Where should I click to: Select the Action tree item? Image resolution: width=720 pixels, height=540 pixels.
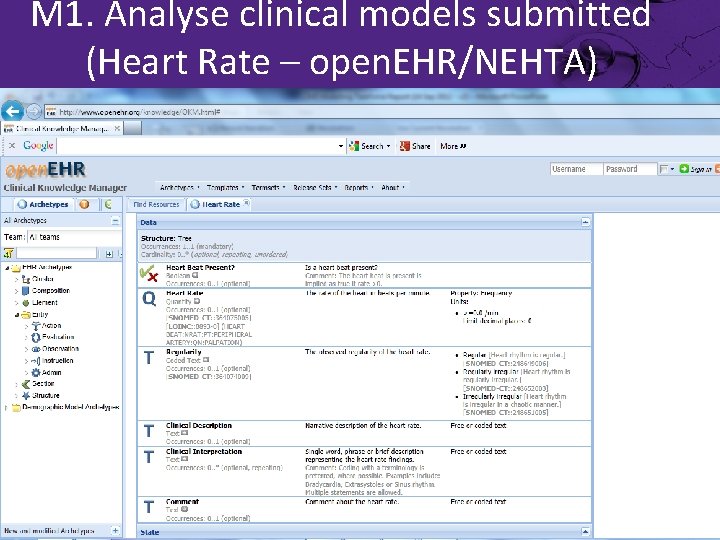(x=51, y=326)
